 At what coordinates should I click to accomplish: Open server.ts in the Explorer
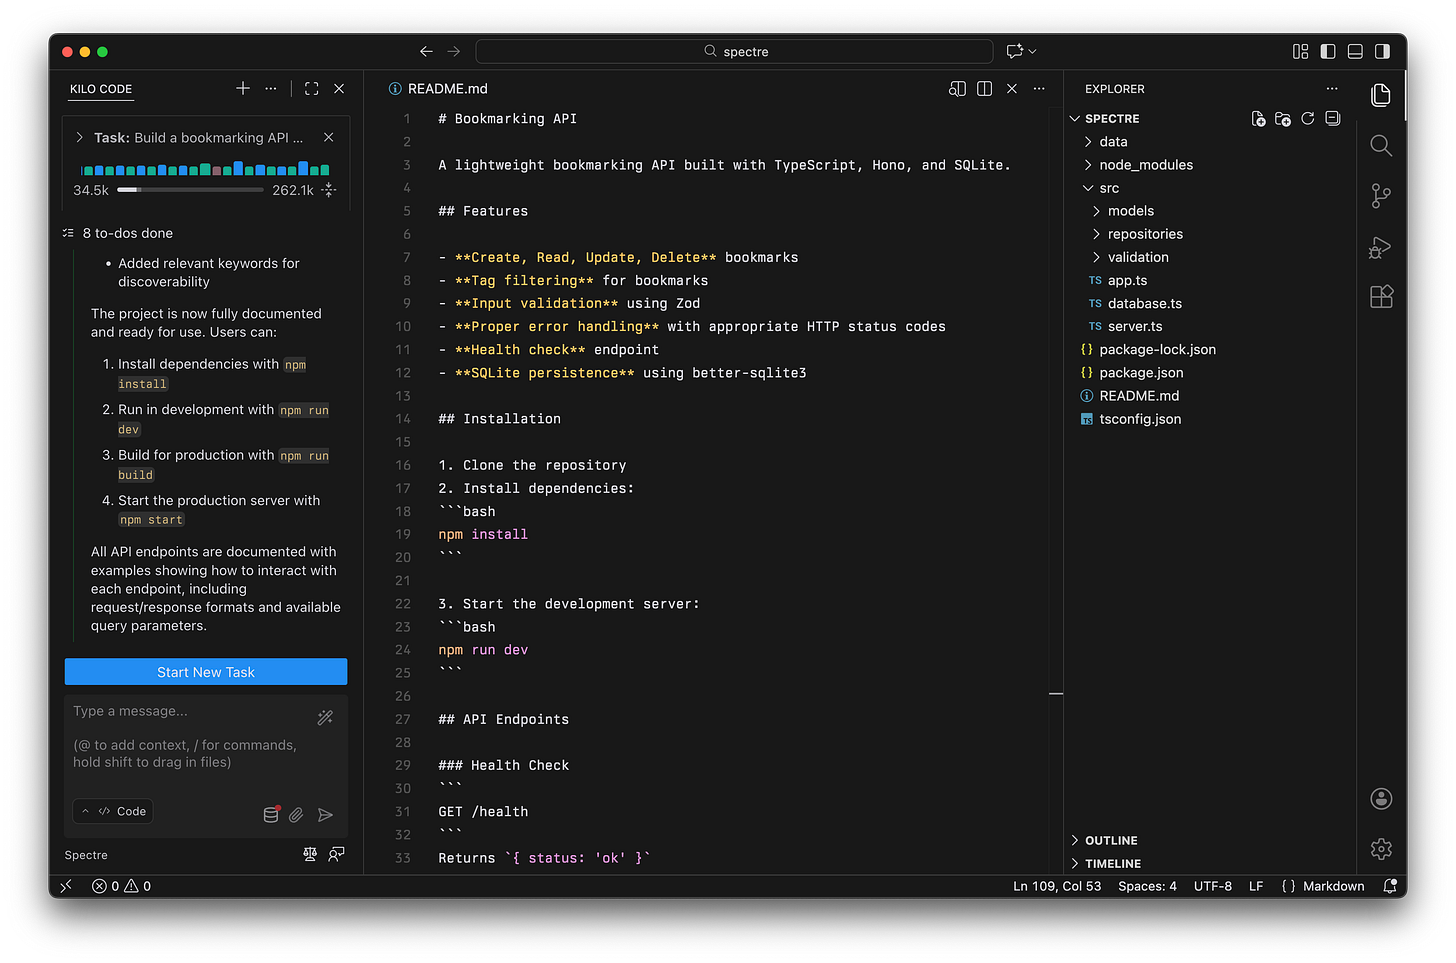(x=1134, y=326)
